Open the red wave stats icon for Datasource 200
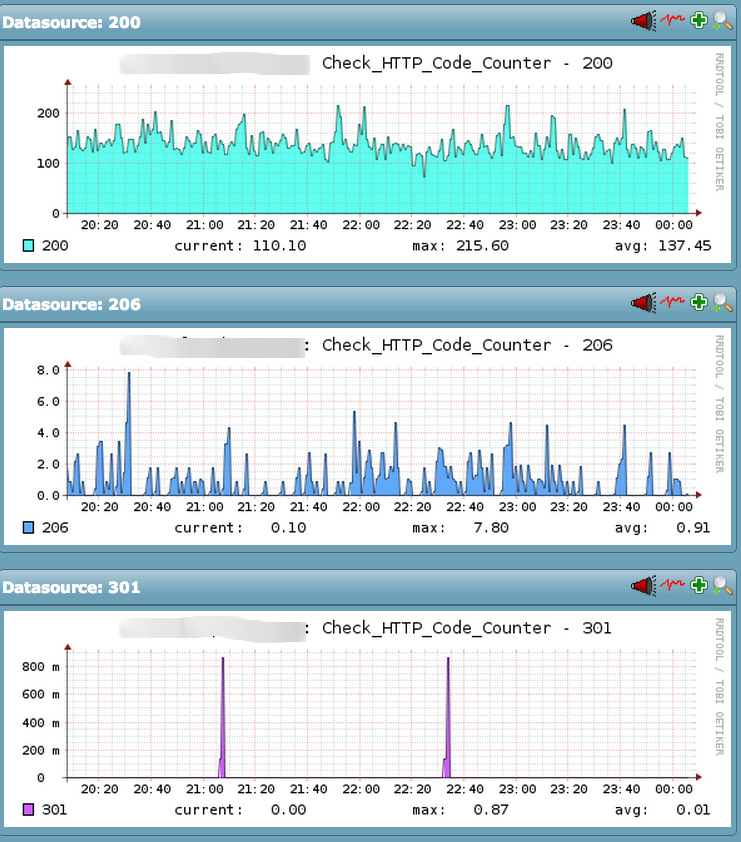741x842 pixels. (672, 20)
